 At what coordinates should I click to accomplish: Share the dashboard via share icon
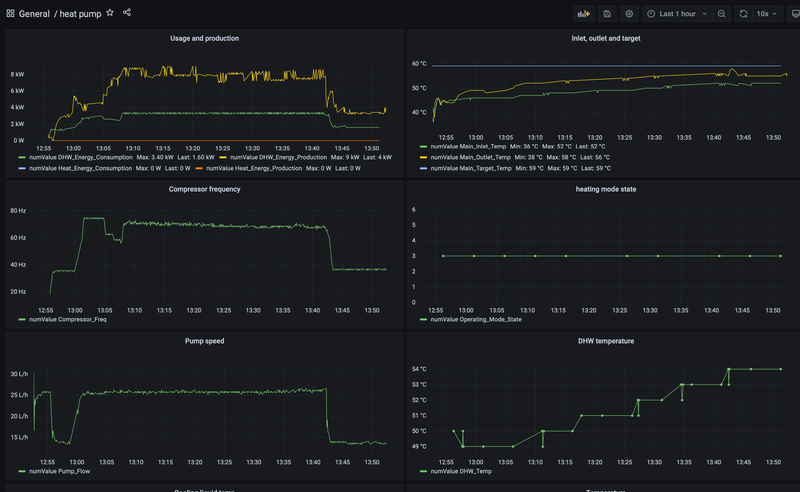tap(128, 13)
